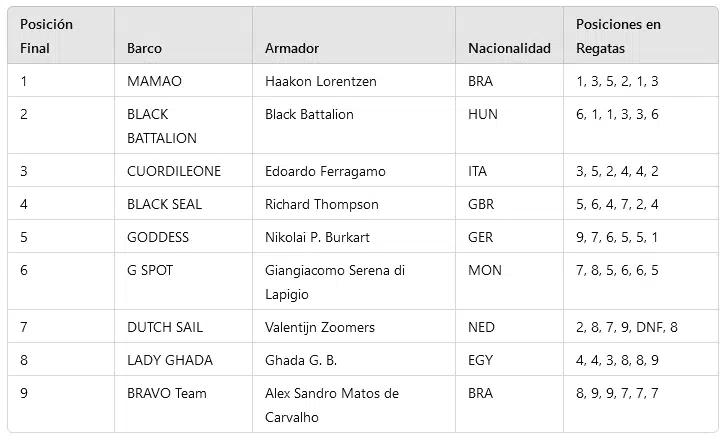Click the MAMAO boat cell
The height and width of the screenshot is (438, 724).
click(x=155, y=81)
